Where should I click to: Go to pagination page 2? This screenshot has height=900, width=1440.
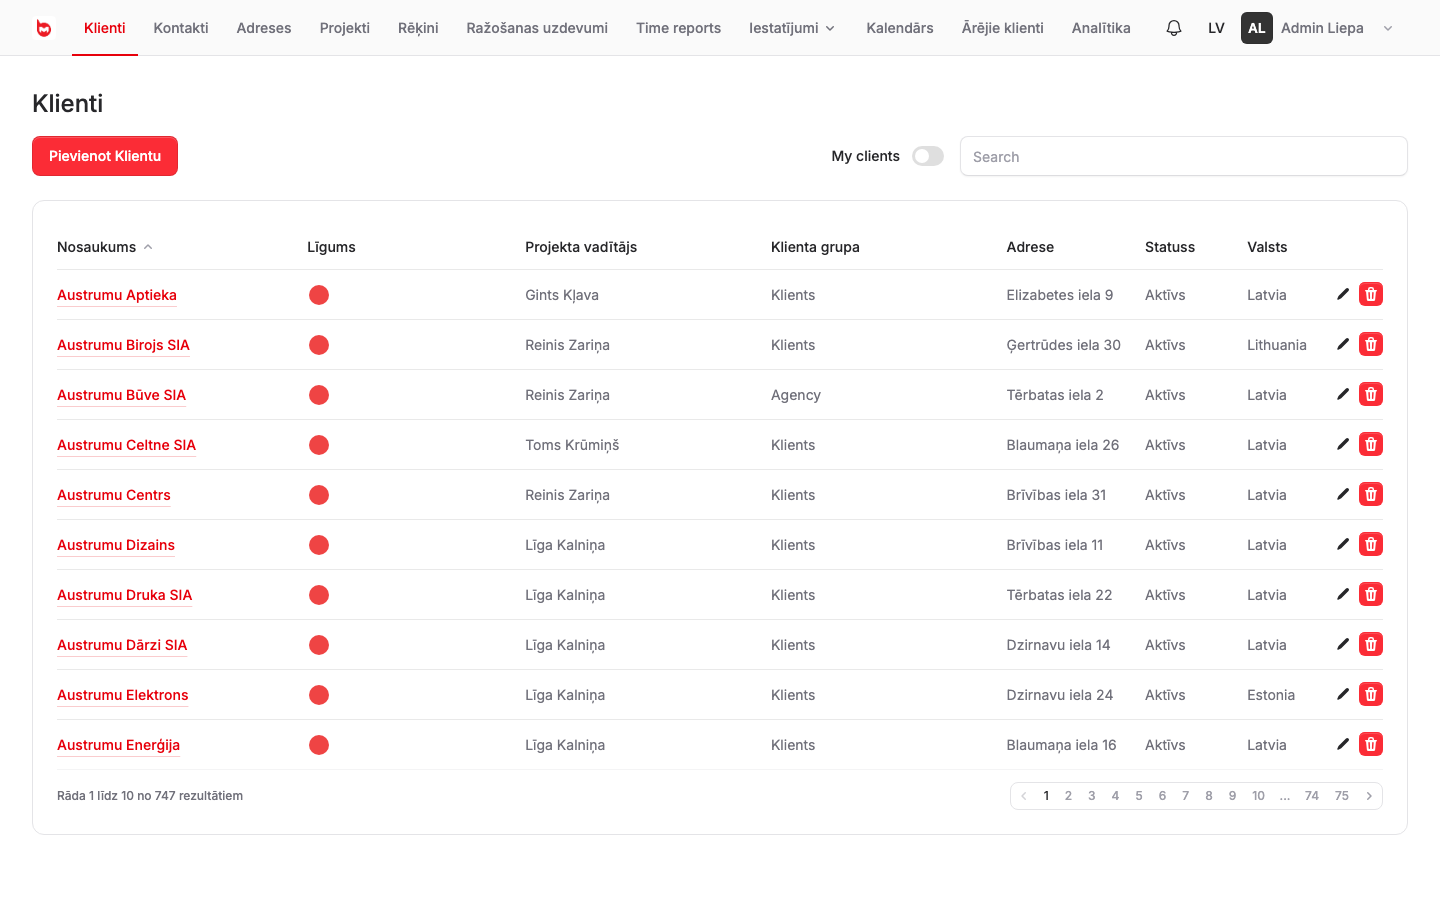point(1068,796)
